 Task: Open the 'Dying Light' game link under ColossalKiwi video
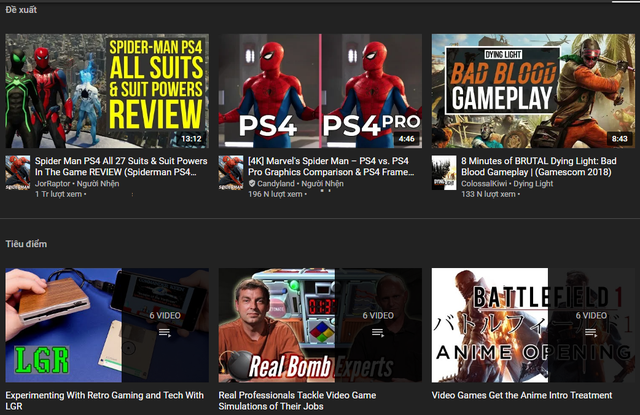533,184
